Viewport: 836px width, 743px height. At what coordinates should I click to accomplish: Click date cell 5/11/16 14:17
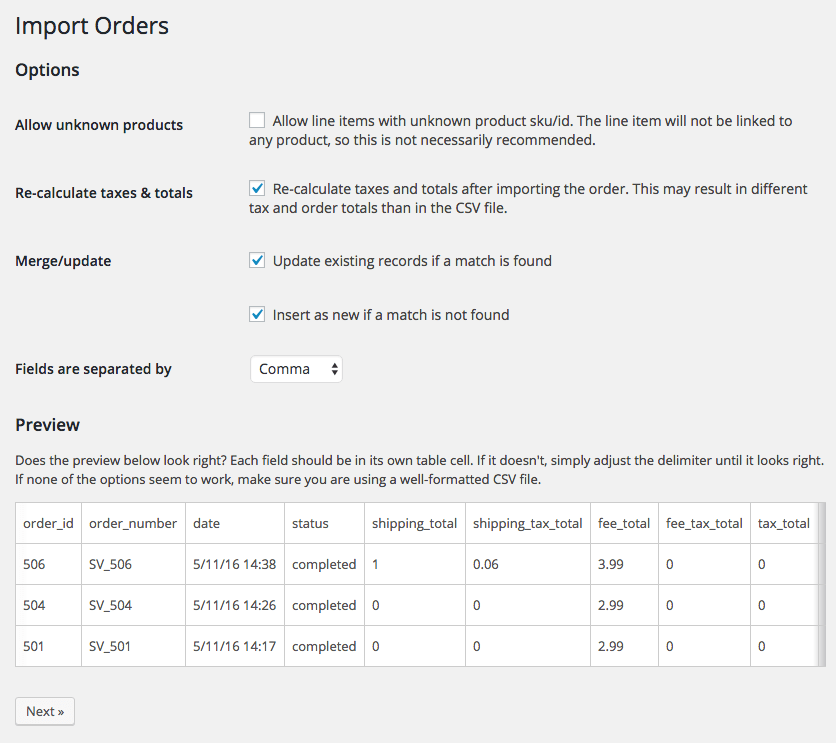pos(235,647)
